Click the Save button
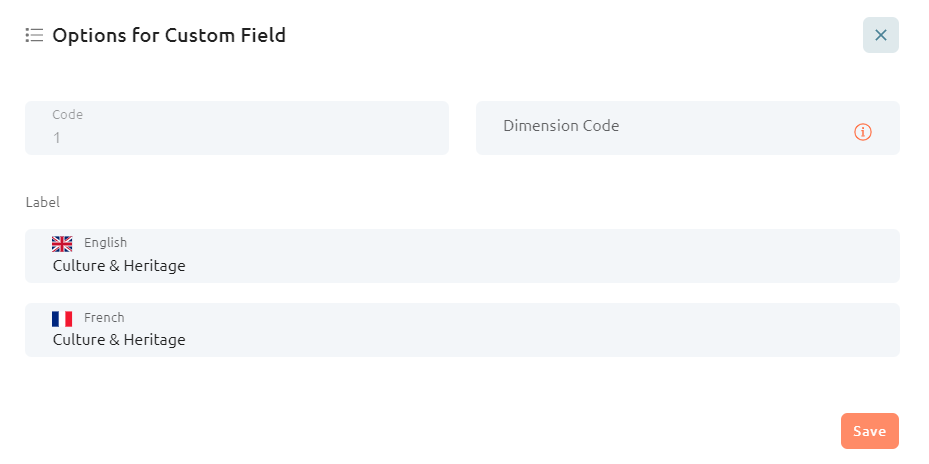Image resolution: width=929 pixels, height=464 pixels. 870,431
